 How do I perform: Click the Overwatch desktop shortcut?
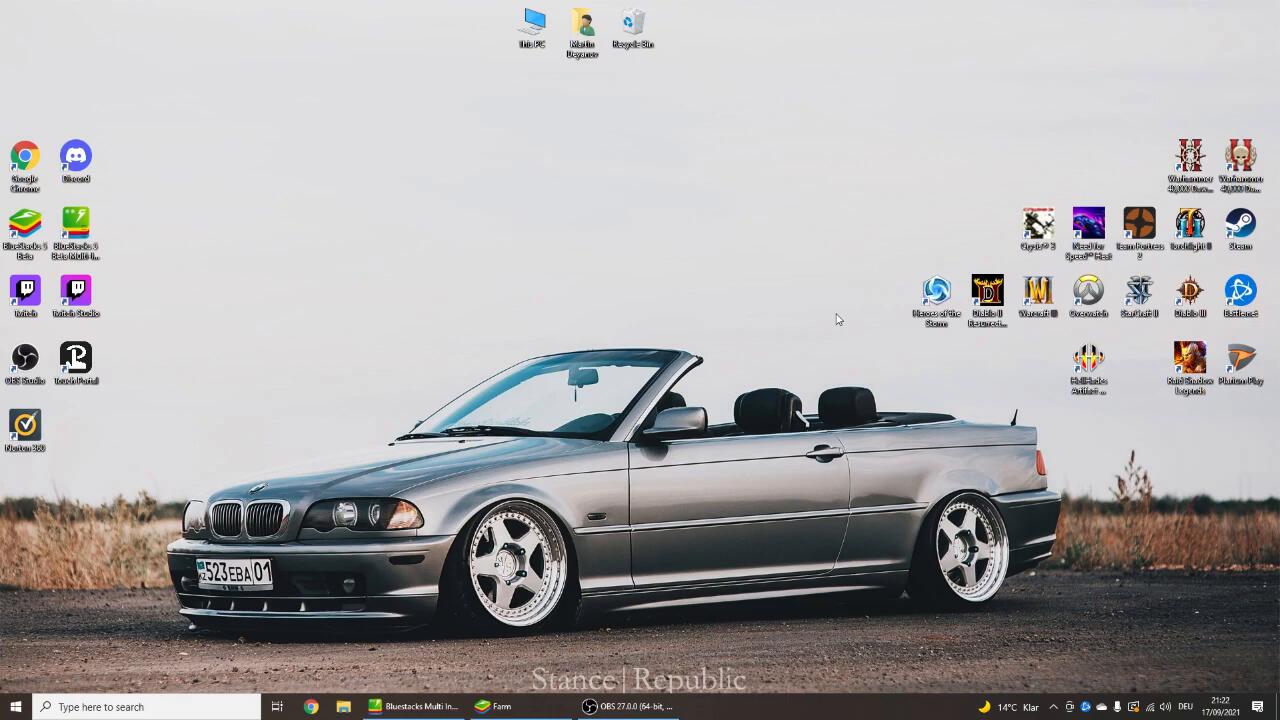coord(1088,293)
